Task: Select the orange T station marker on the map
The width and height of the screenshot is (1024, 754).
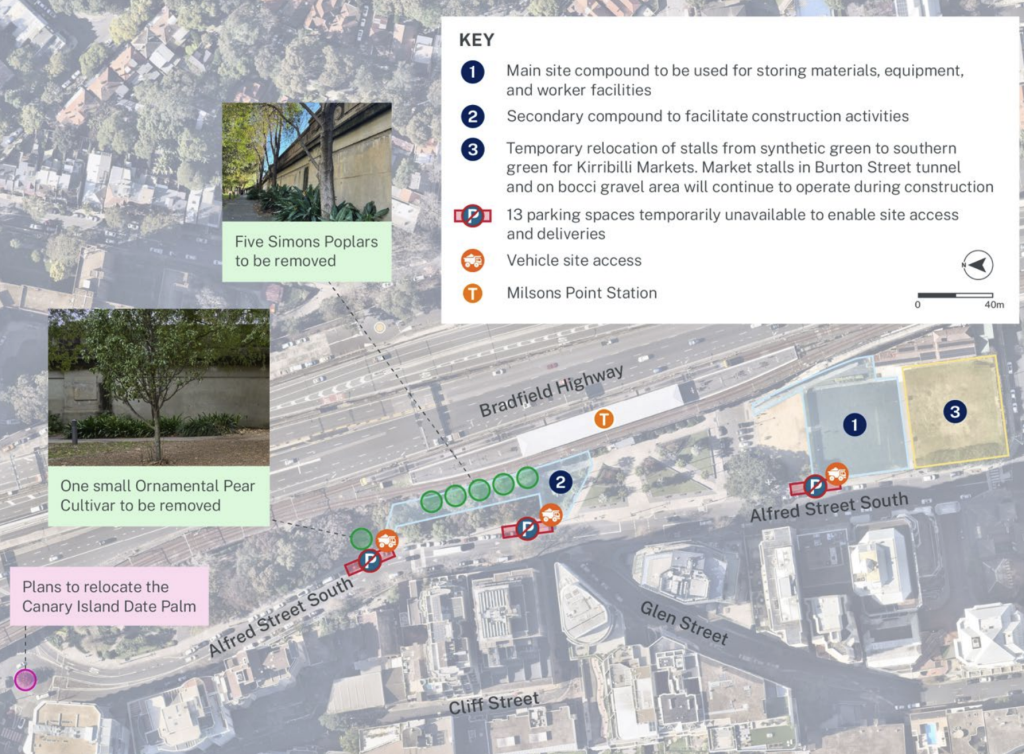Action: [604, 419]
